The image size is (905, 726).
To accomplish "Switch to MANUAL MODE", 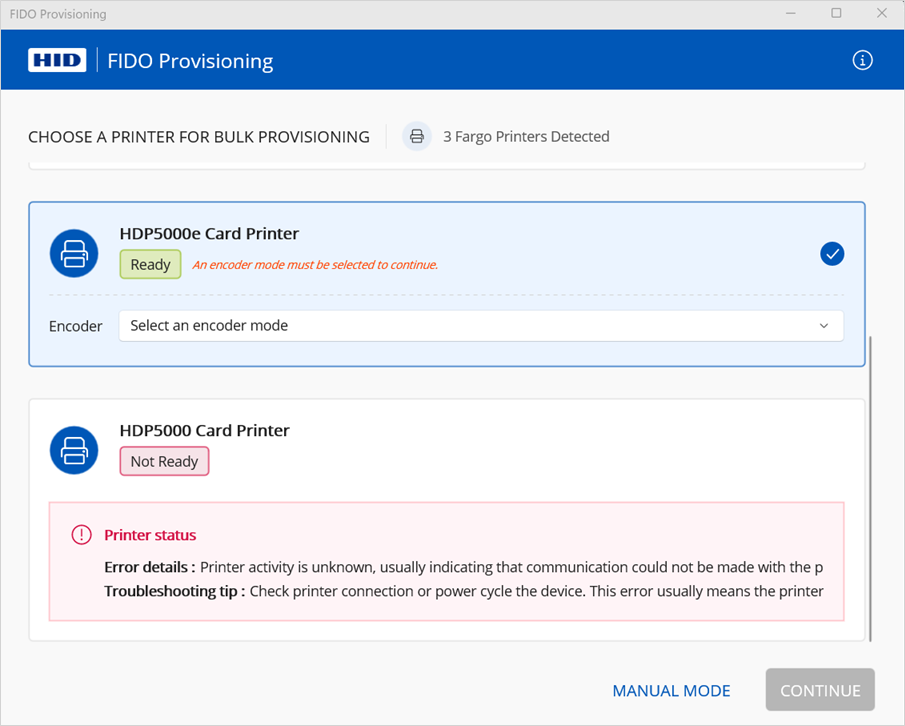I will [x=671, y=691].
